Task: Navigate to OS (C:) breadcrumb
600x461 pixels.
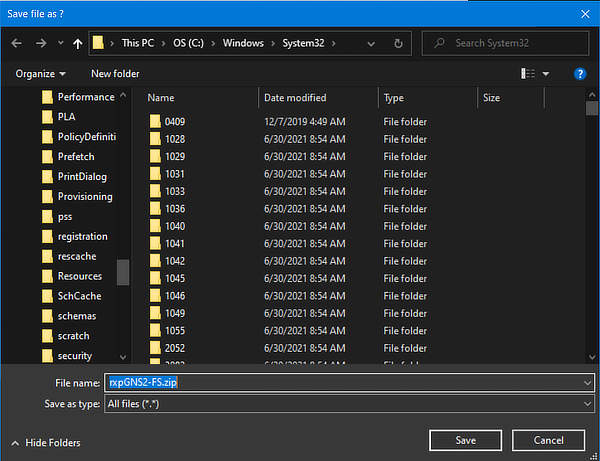Action: 188,43
